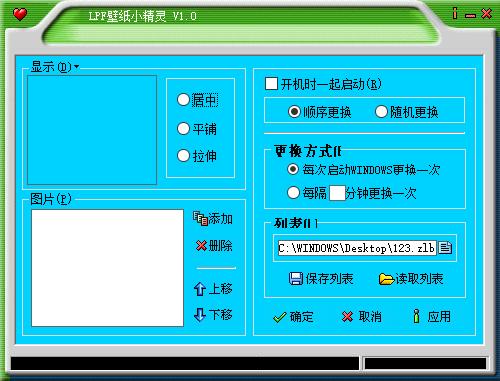Open the info icon in title bar
The width and height of the screenshot is (500, 381).
[x=455, y=13]
